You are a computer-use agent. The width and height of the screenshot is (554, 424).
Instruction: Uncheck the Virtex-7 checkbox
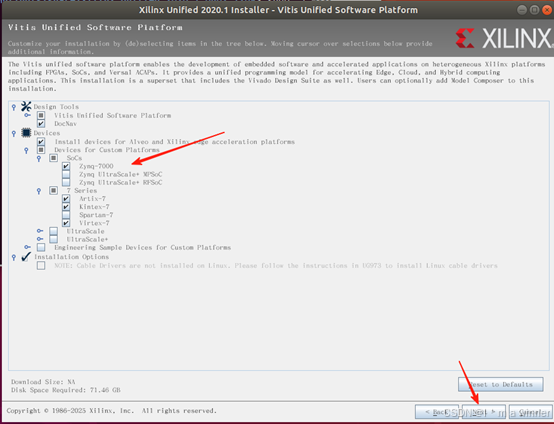click(x=66, y=223)
